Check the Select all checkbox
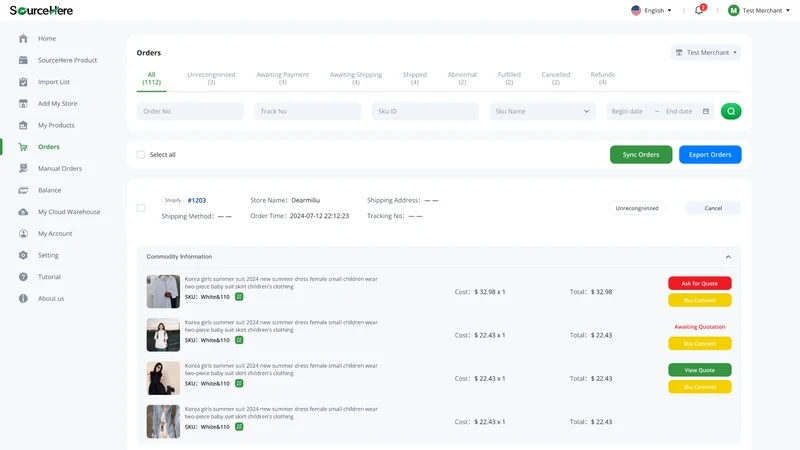Screen dimensions: 800x450 141,155
